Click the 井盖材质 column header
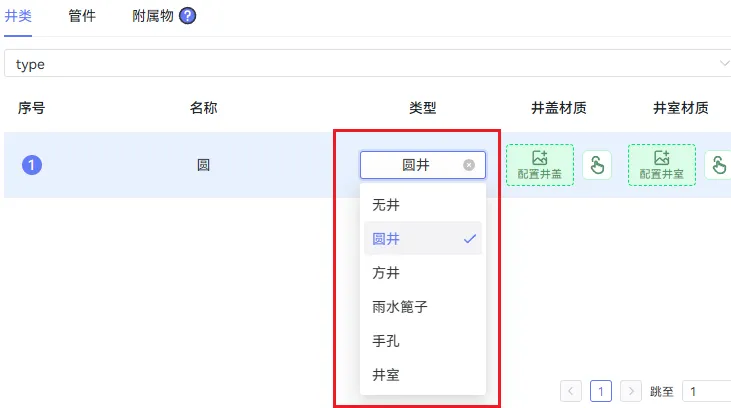Image resolution: width=731 pixels, height=408 pixels. (559, 108)
